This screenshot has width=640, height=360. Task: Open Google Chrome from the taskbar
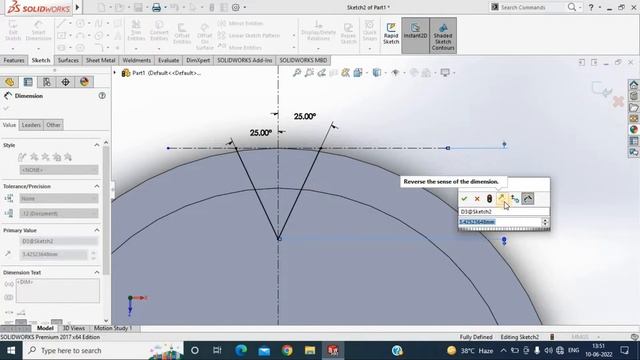(x=287, y=351)
